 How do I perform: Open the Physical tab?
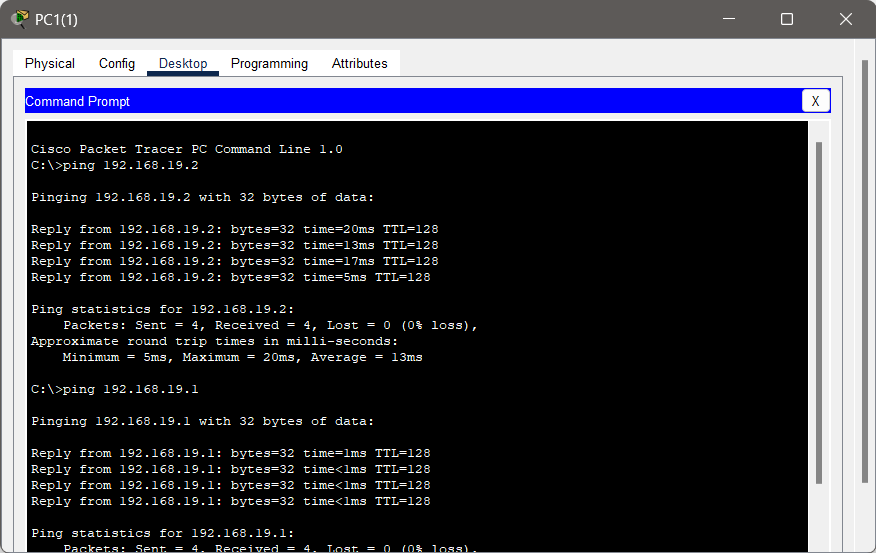(x=50, y=64)
